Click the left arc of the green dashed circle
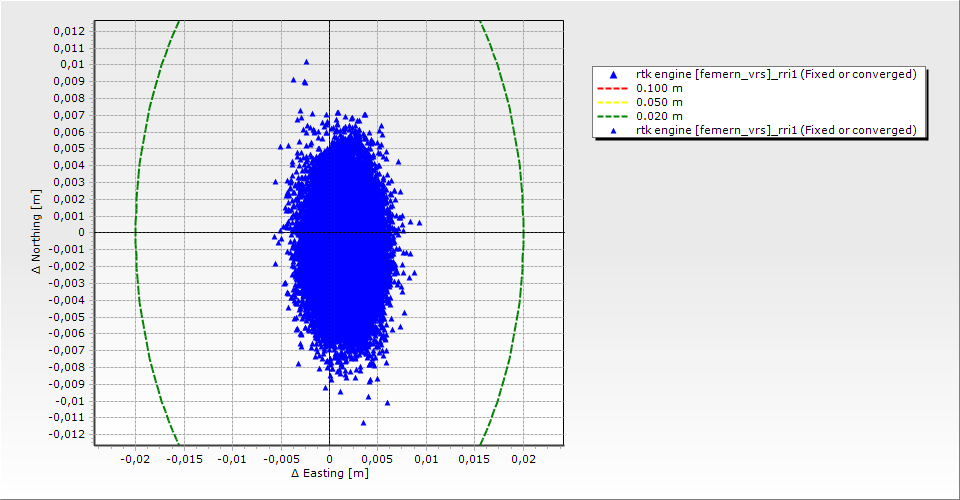The image size is (960, 500). point(136,232)
